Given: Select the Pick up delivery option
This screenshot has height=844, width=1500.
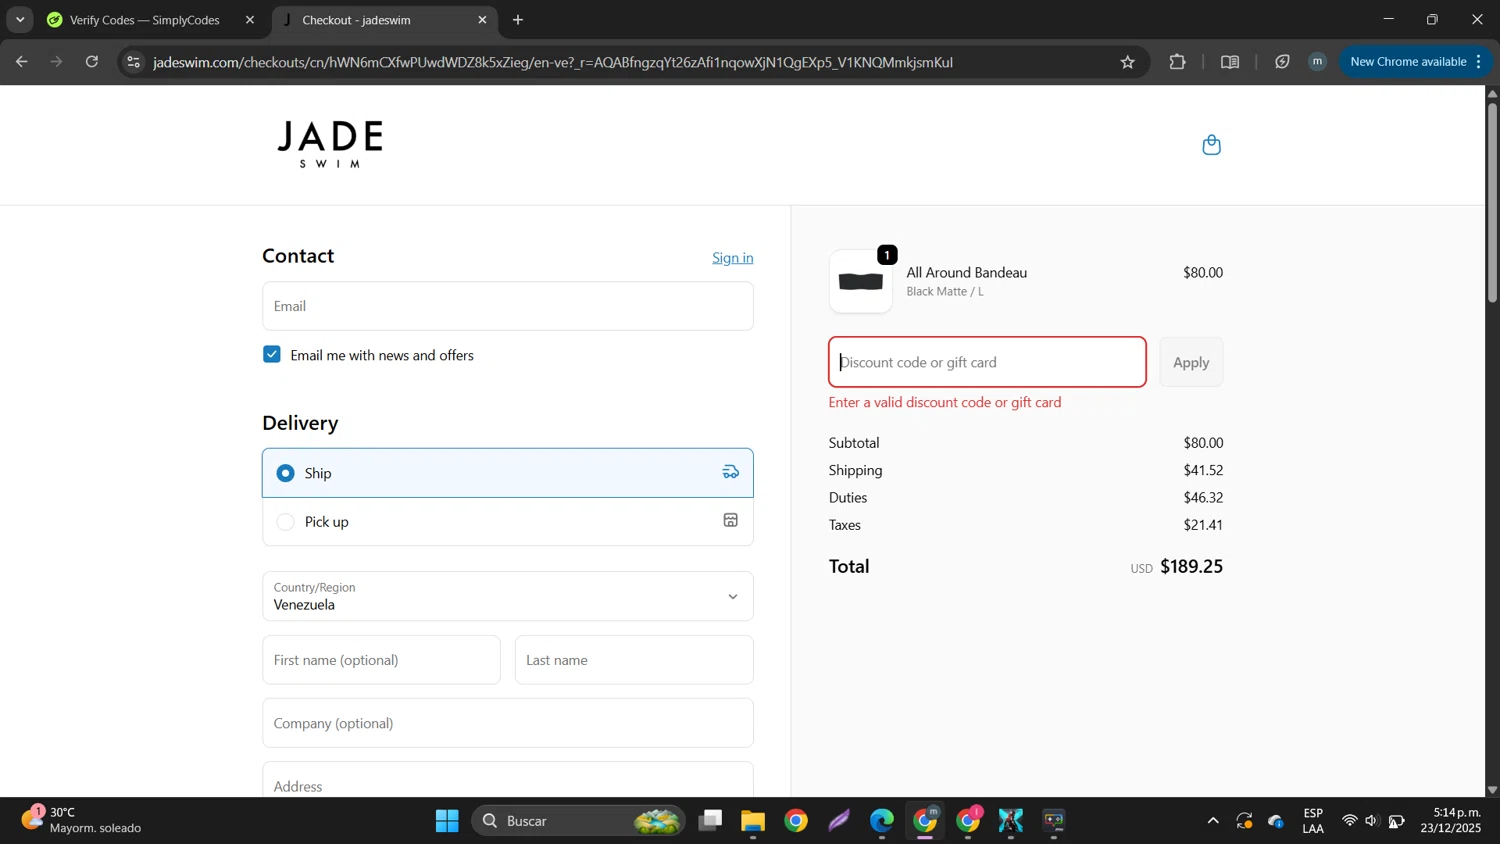Looking at the screenshot, I should click(508, 522).
